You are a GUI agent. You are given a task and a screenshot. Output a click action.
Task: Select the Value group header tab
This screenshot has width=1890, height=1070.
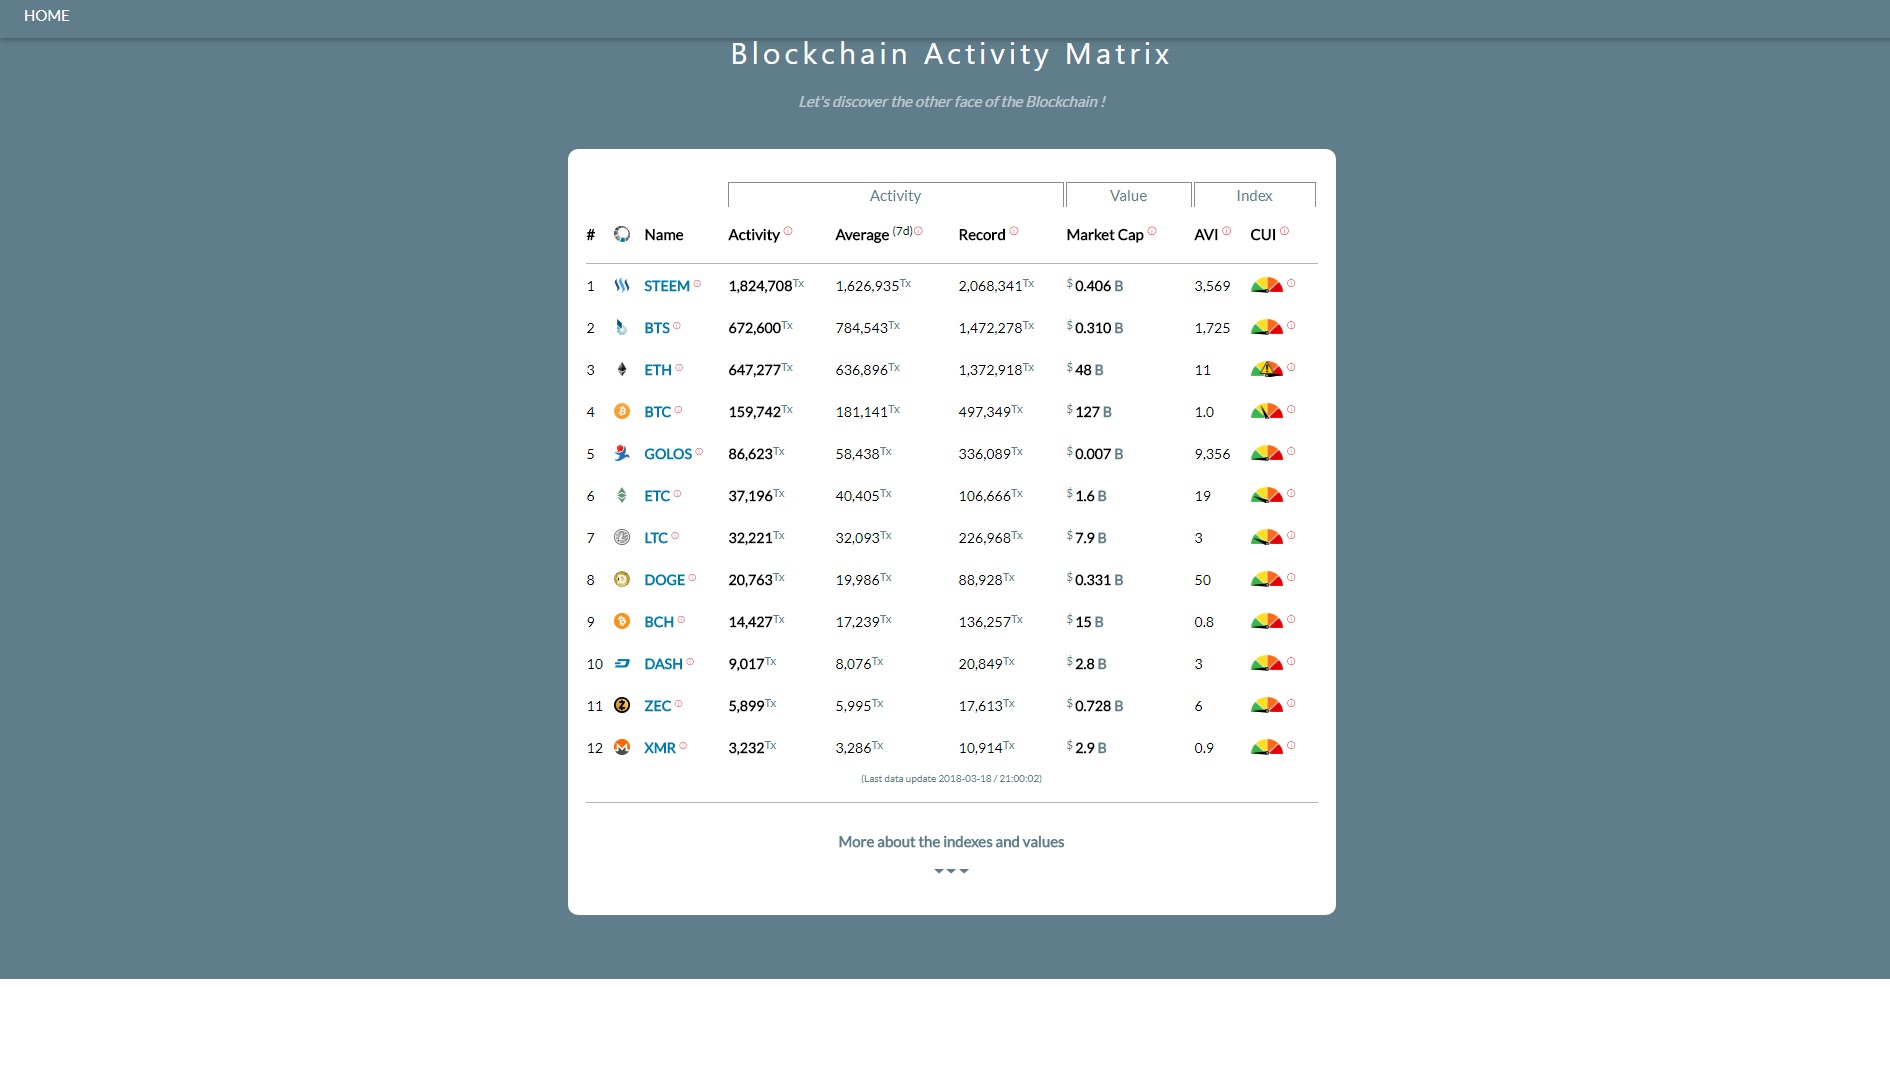tap(1128, 195)
